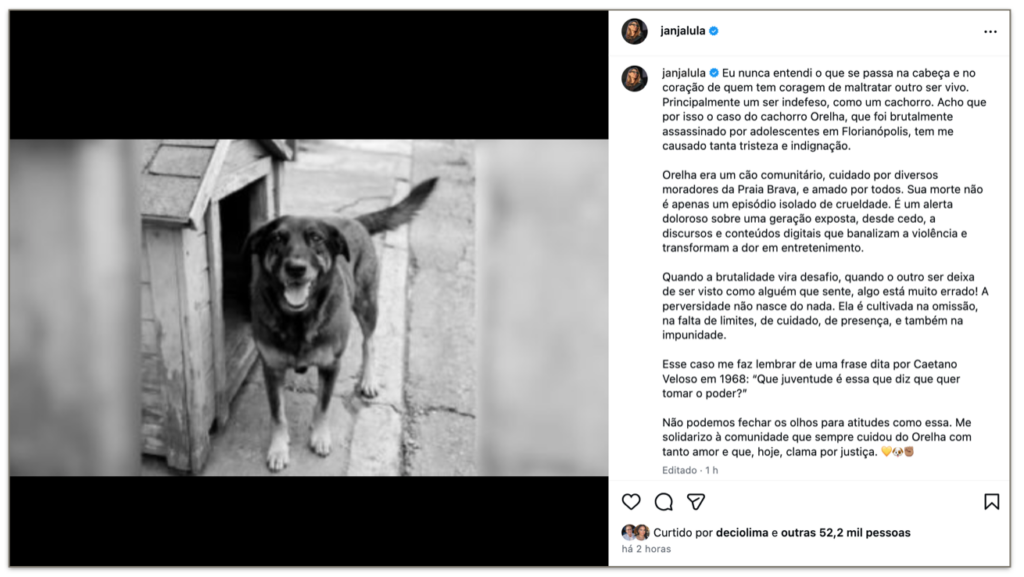This screenshot has width=1024, height=577.
Task: Click the header janjalula profile picture
Action: (634, 31)
